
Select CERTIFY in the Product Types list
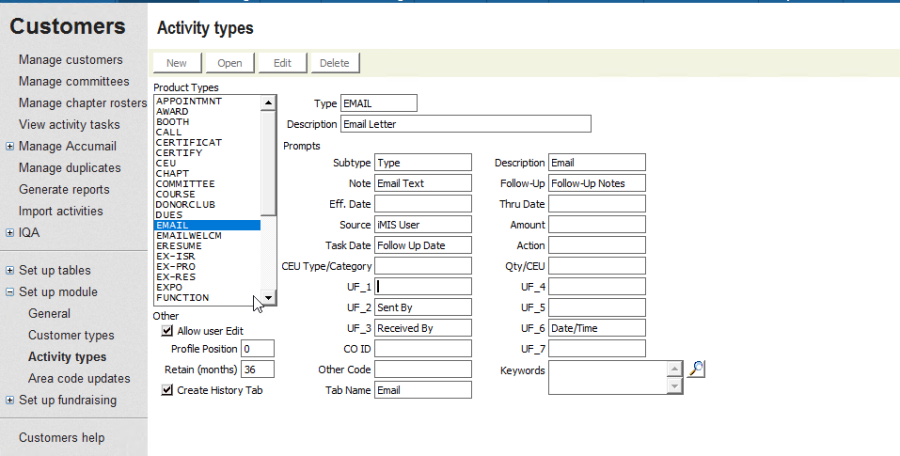tap(181, 153)
